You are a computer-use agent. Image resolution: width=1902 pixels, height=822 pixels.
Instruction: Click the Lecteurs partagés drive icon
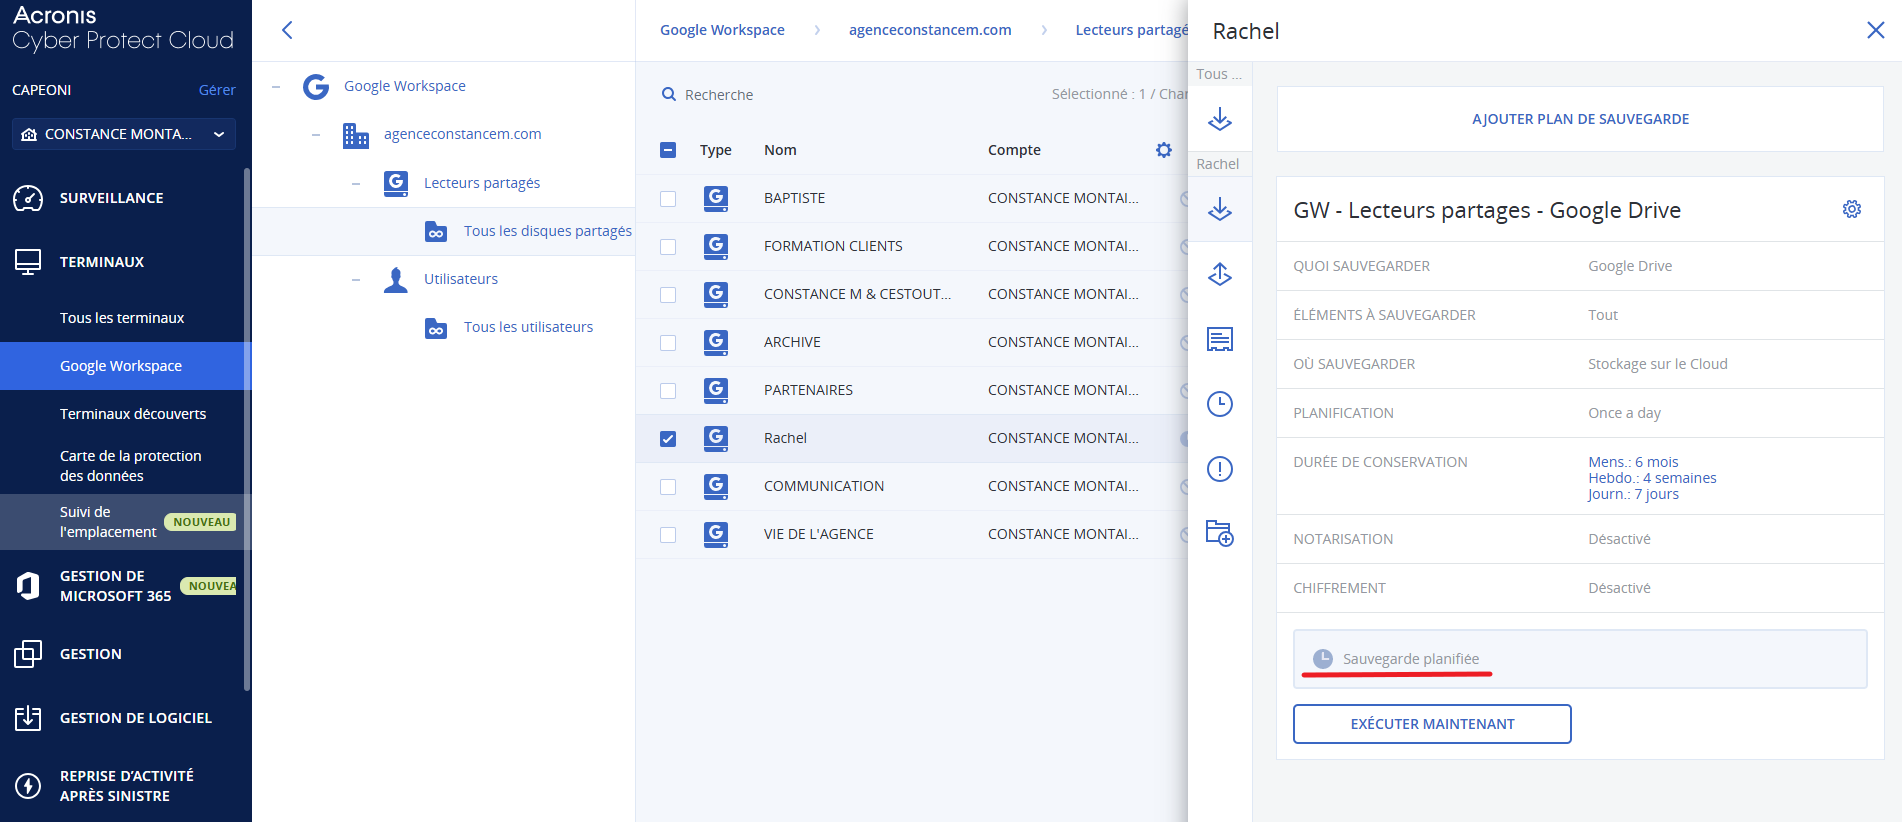(x=396, y=183)
